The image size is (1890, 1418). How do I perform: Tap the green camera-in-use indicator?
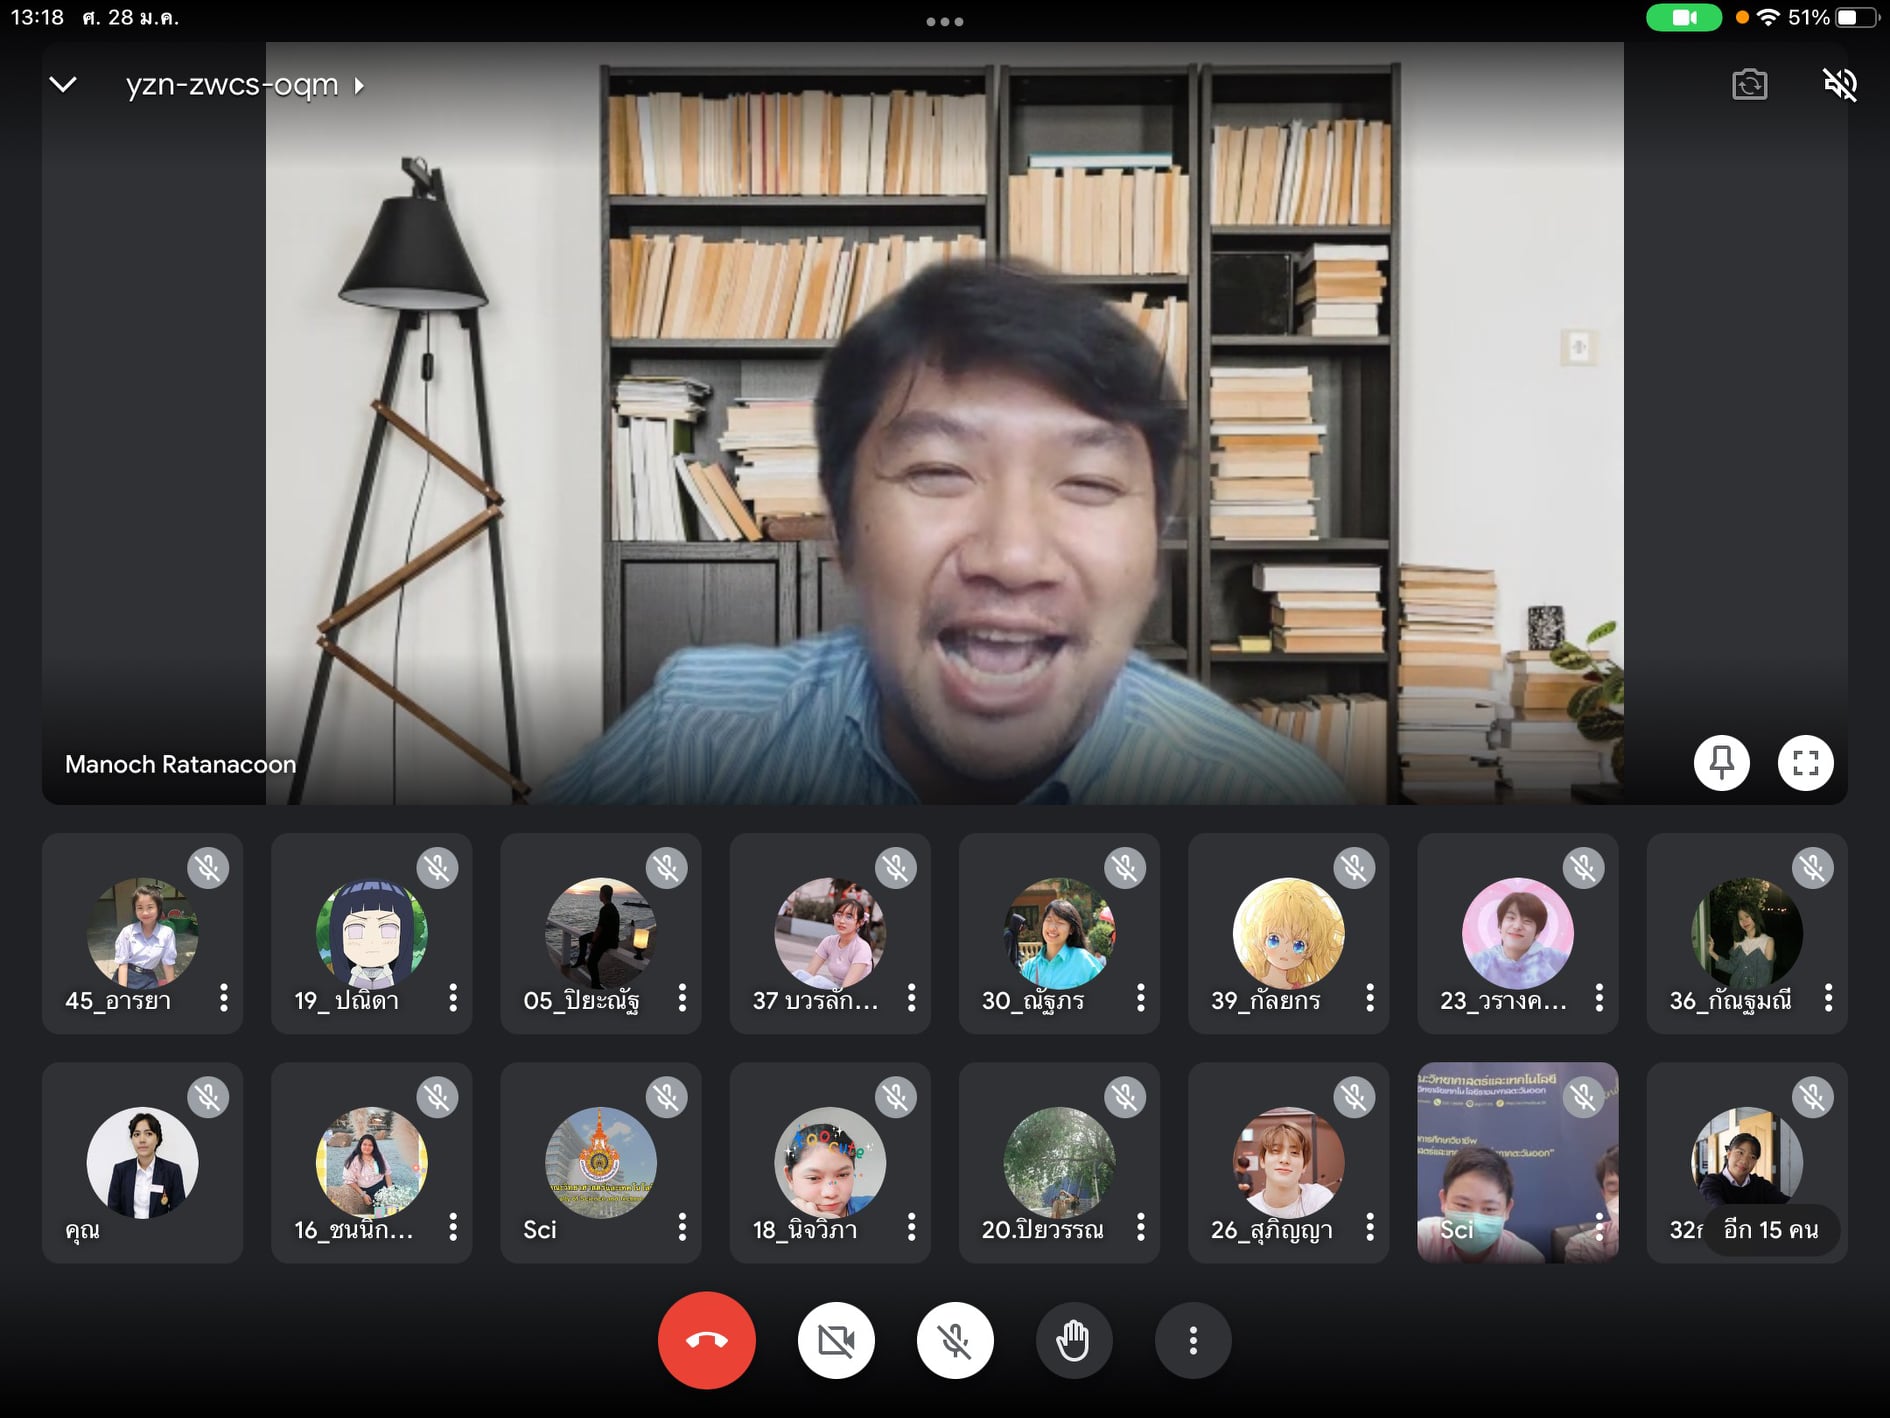click(1684, 18)
